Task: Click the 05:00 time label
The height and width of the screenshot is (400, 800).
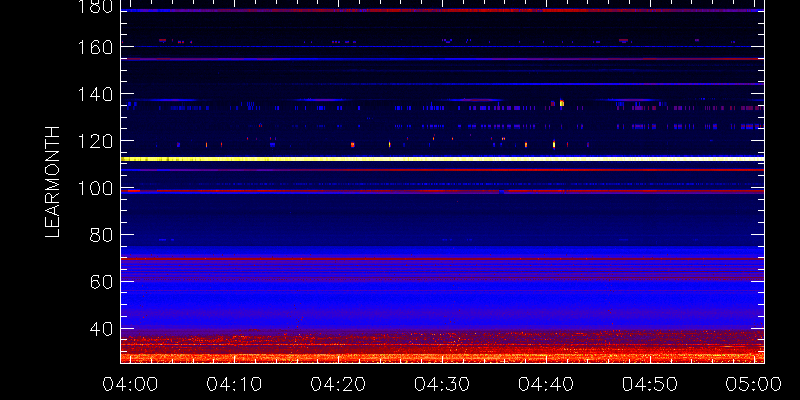Action: [x=754, y=384]
